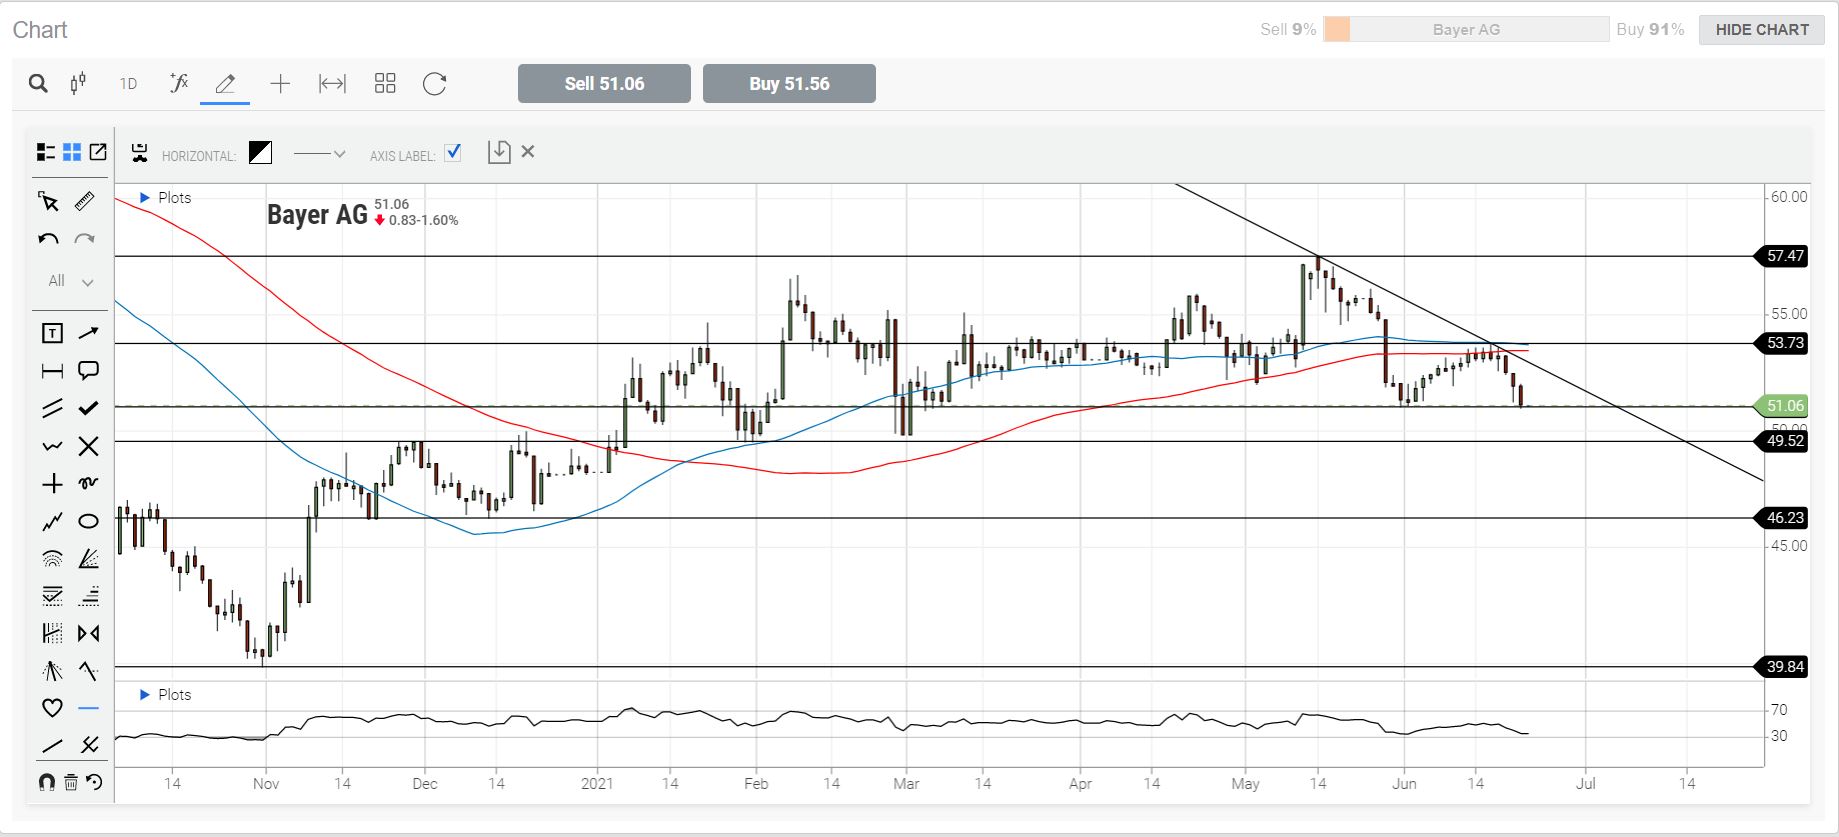Restore default drawing parameters icon
1839x837 pixels.
(x=94, y=783)
